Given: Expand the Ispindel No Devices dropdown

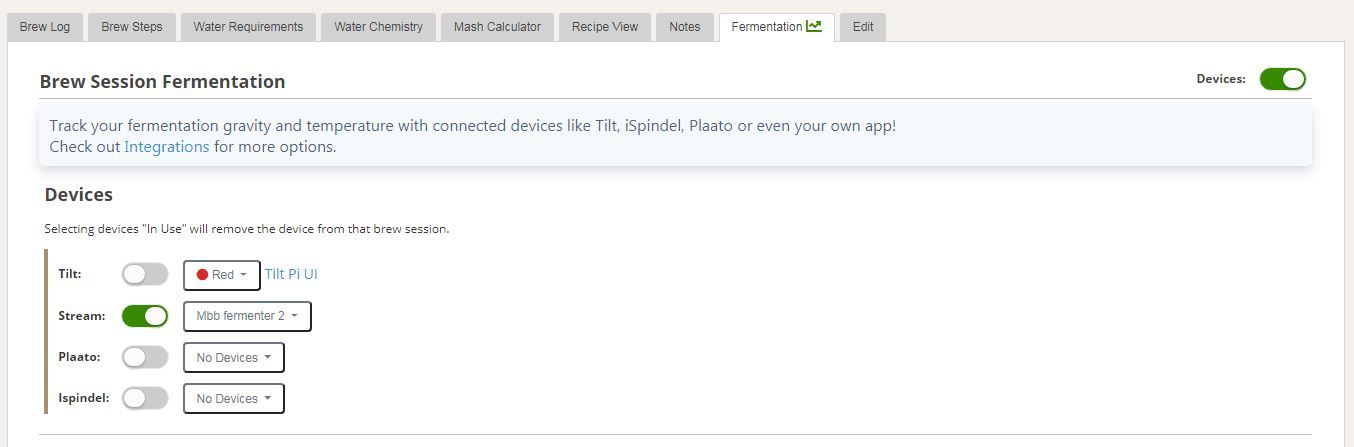Looking at the screenshot, I should pos(234,398).
